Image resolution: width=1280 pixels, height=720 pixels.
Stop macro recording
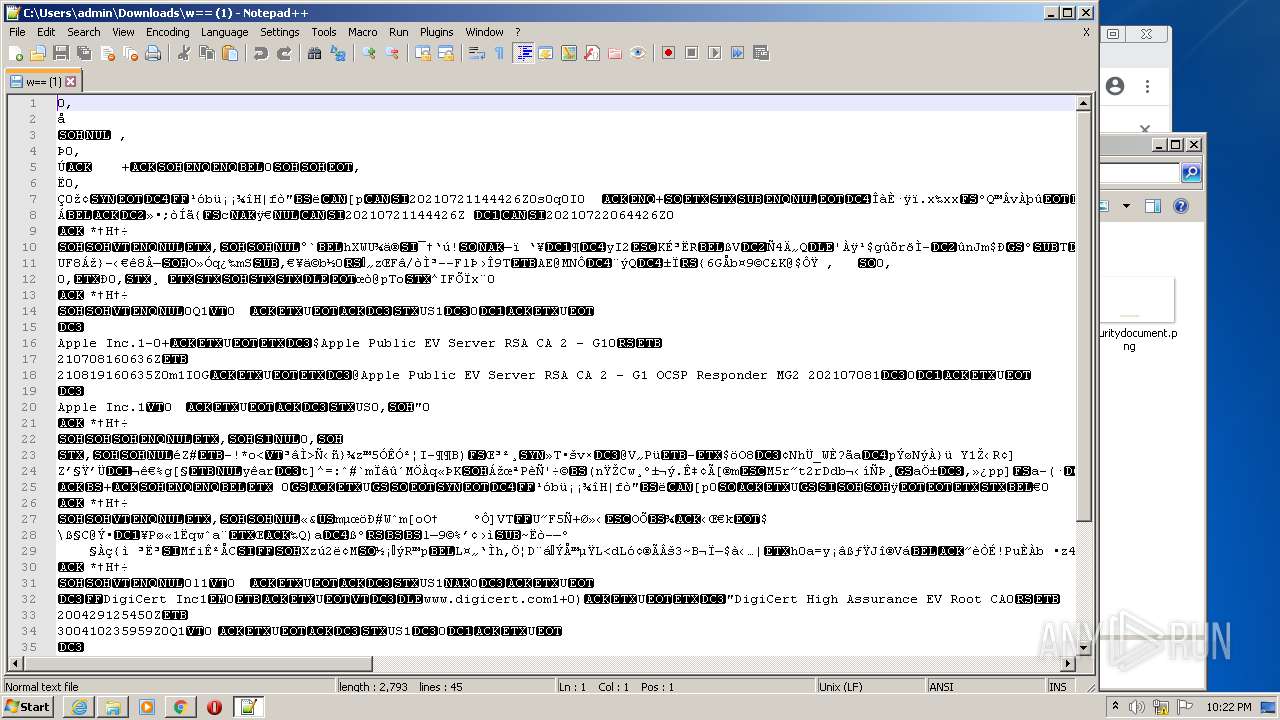pos(692,53)
